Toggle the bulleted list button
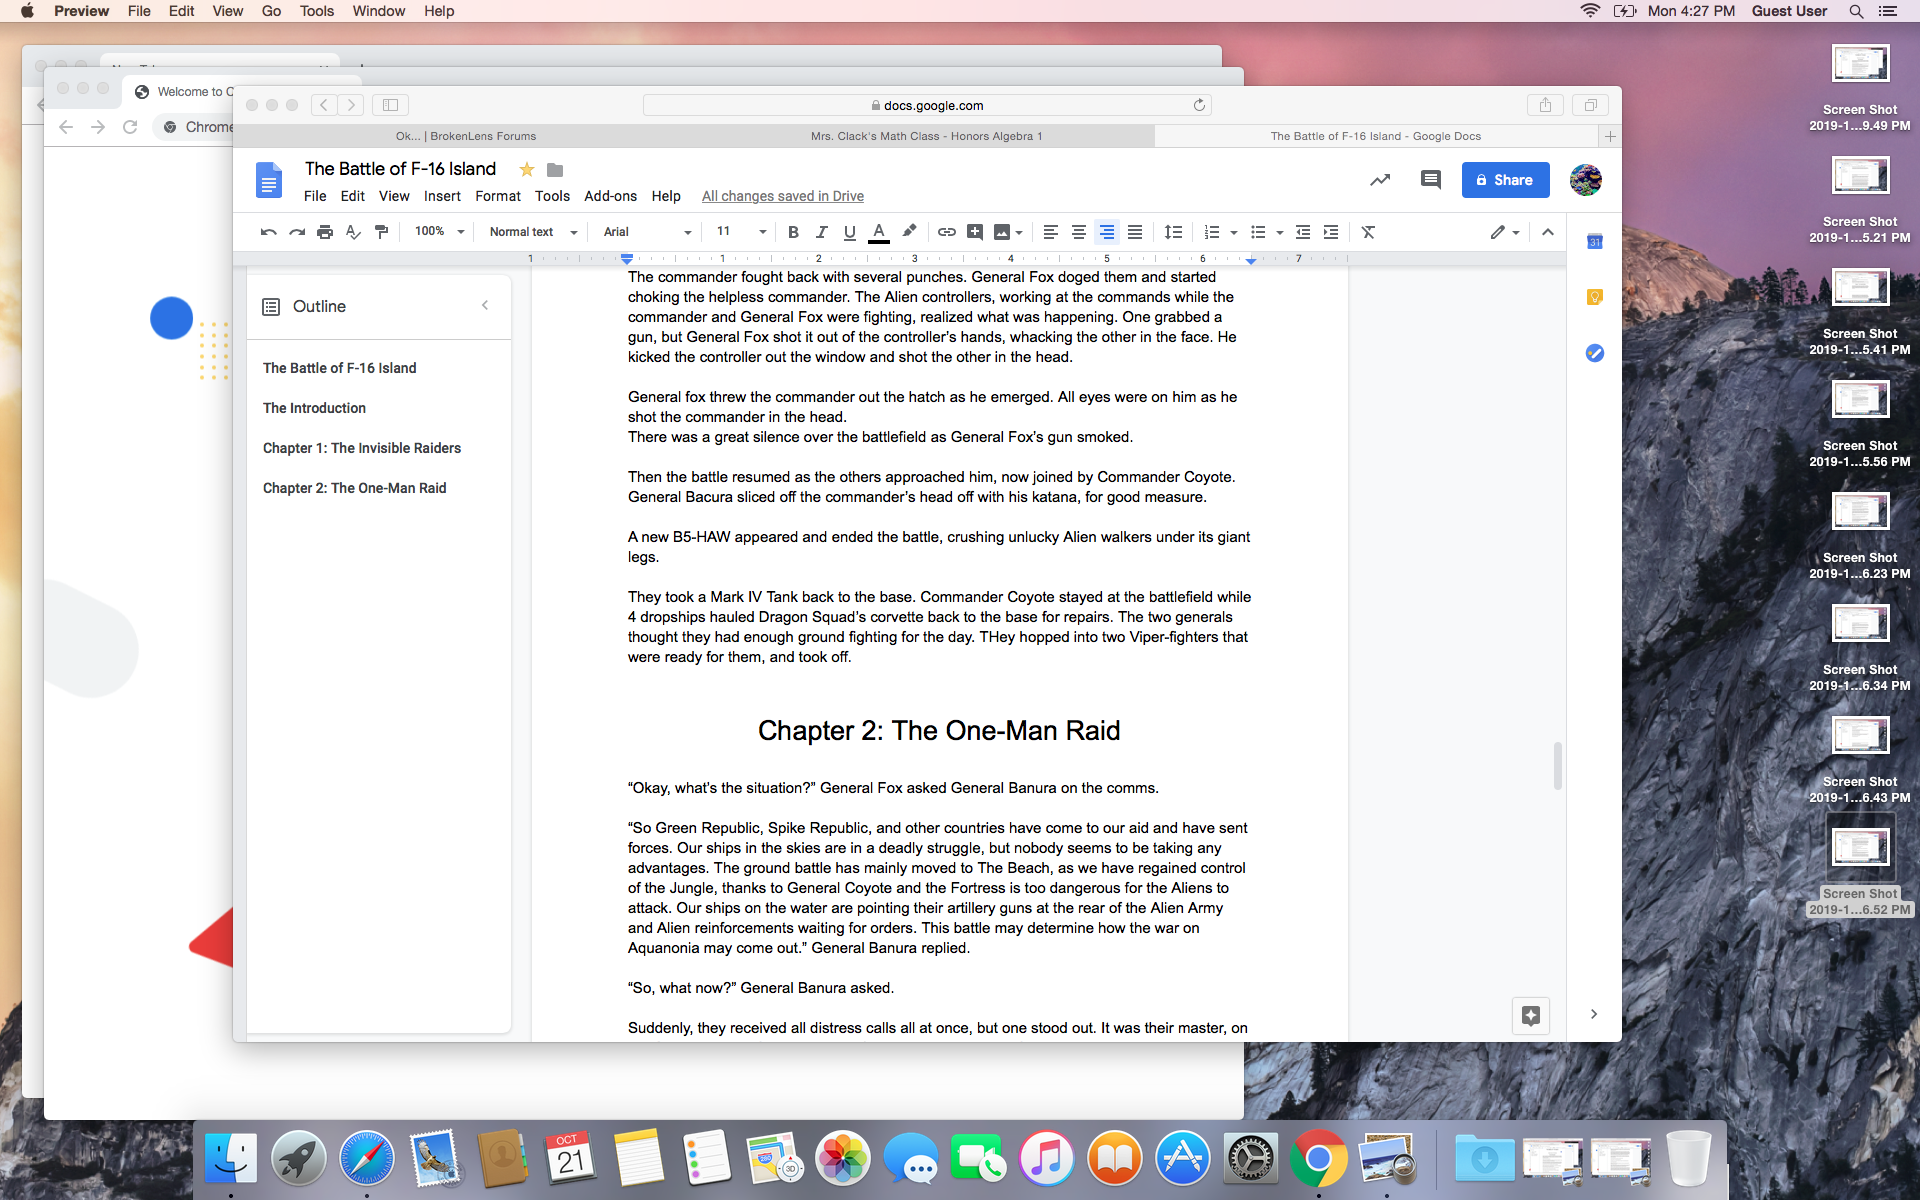1920x1200 pixels. 1258,232
